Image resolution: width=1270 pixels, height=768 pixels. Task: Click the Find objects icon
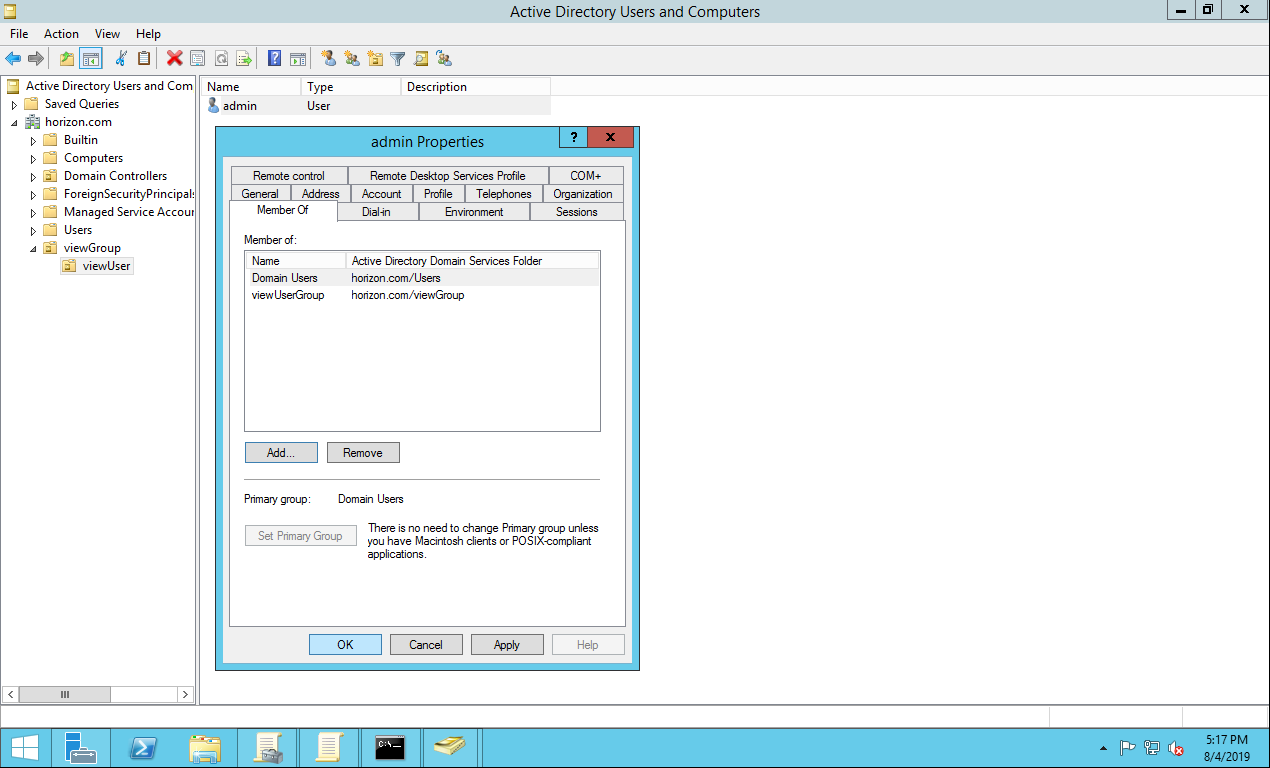click(421, 59)
